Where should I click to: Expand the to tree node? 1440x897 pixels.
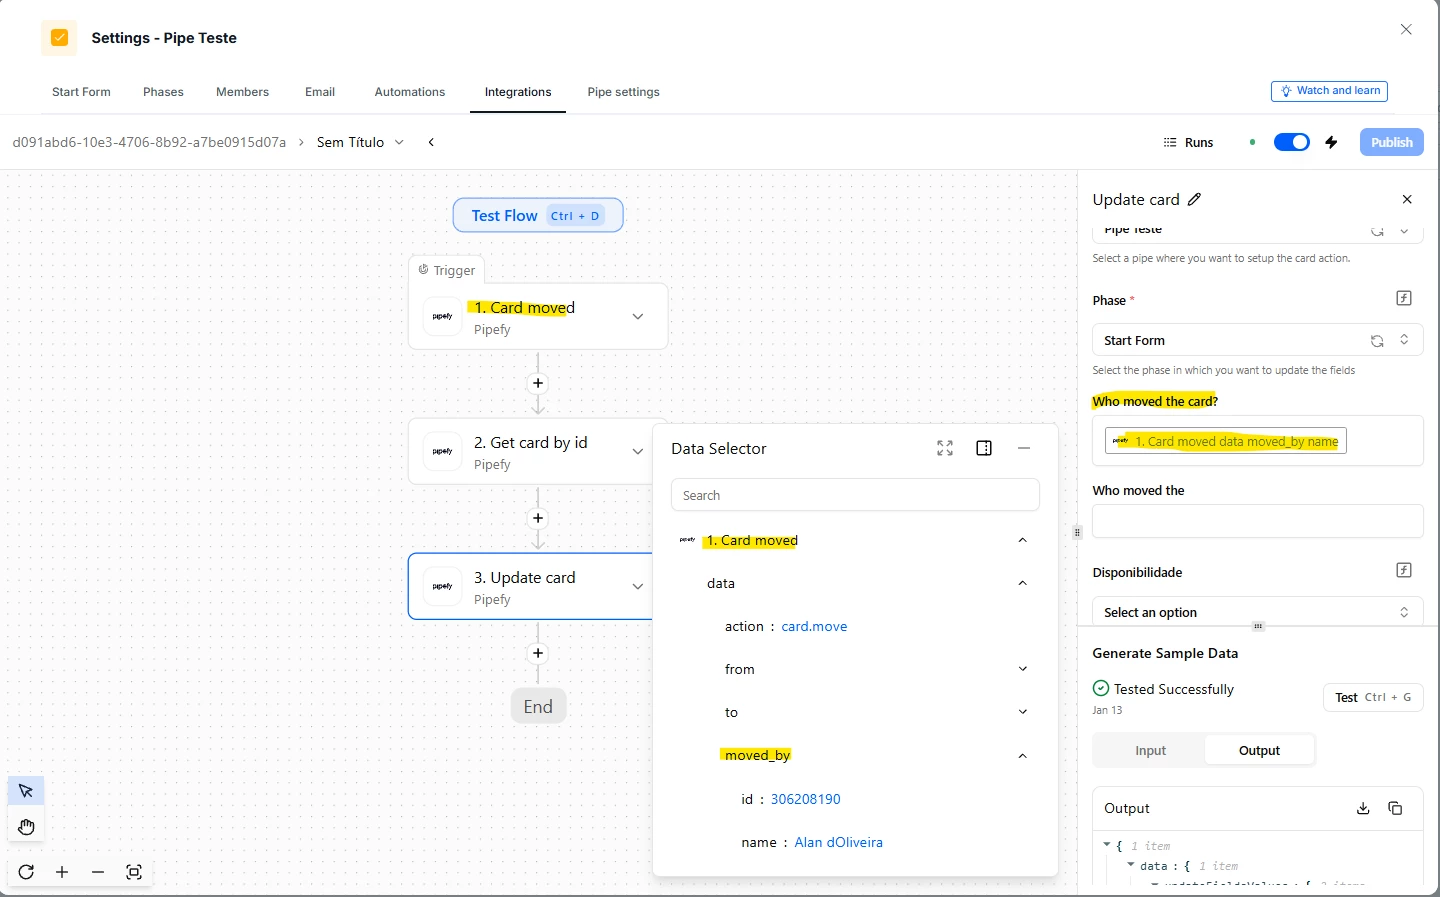(x=1022, y=712)
